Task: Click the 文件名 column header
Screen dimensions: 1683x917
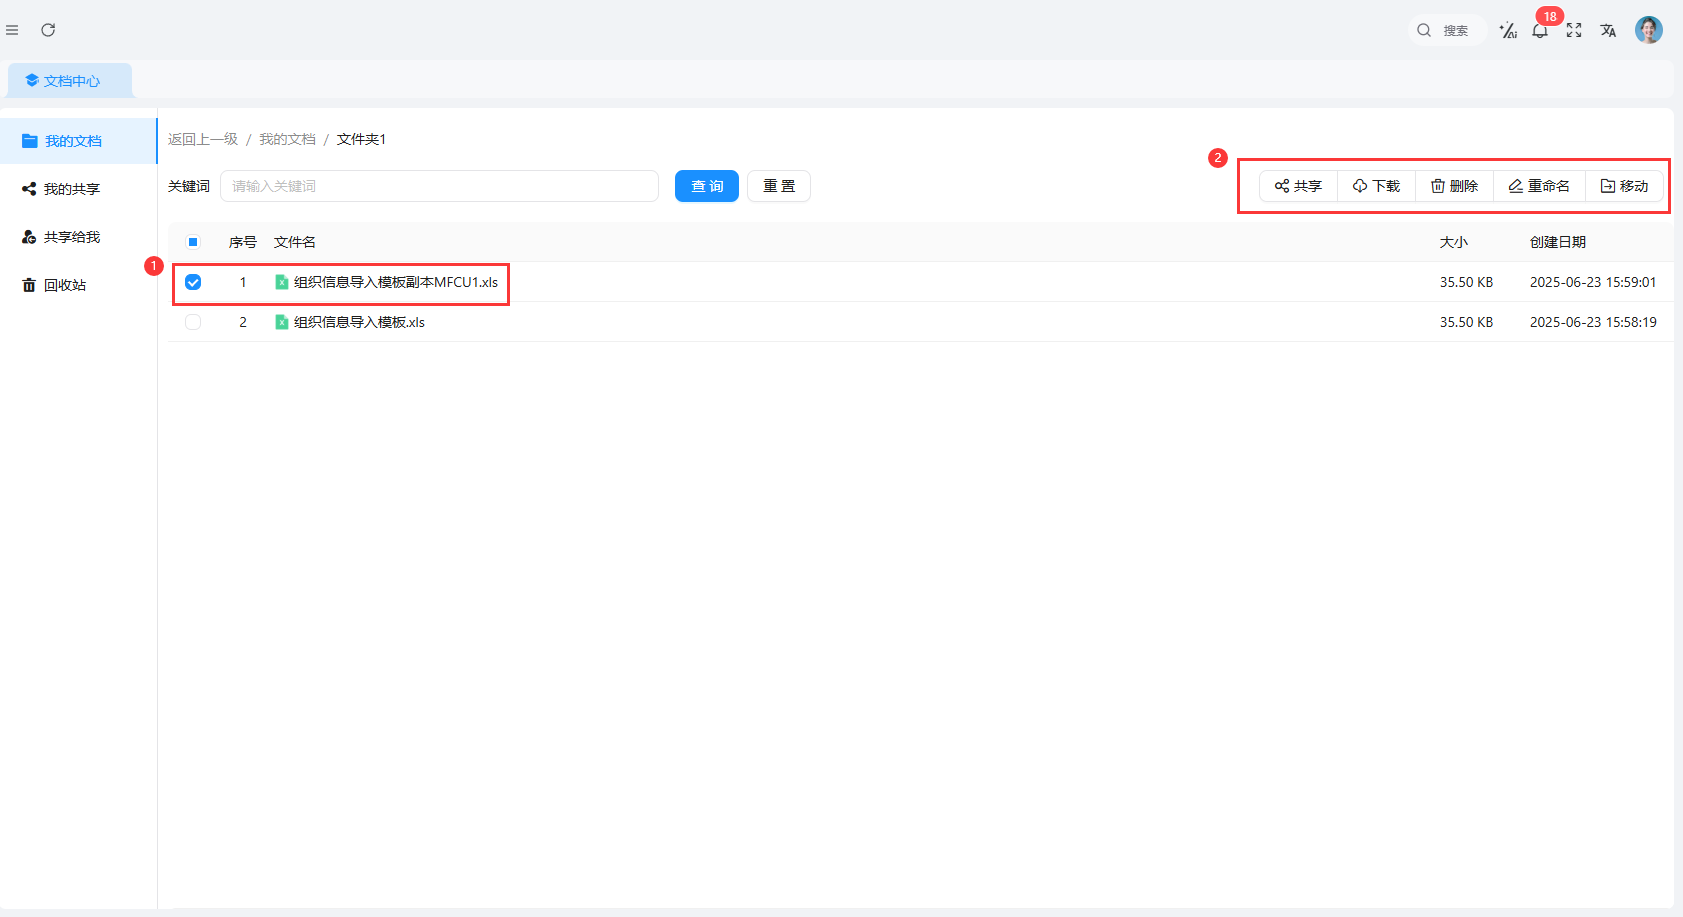Action: click(295, 242)
